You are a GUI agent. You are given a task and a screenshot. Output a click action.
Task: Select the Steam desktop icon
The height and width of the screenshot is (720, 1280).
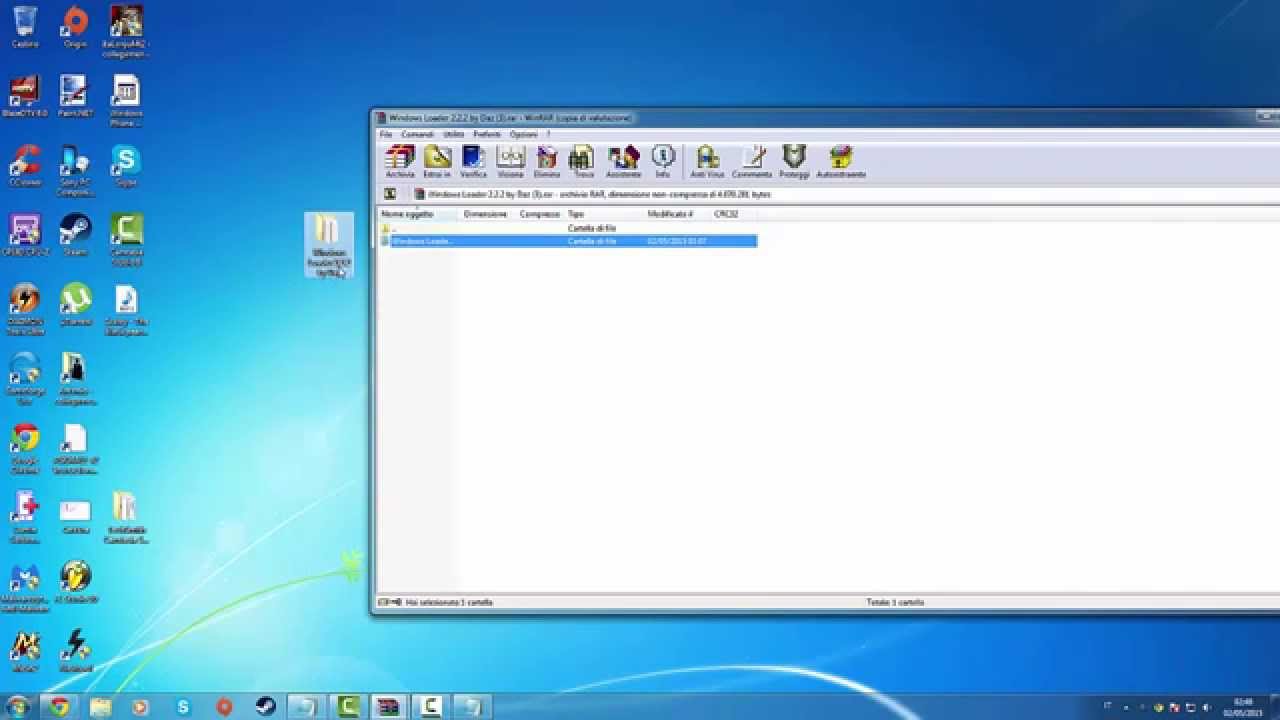[75, 236]
